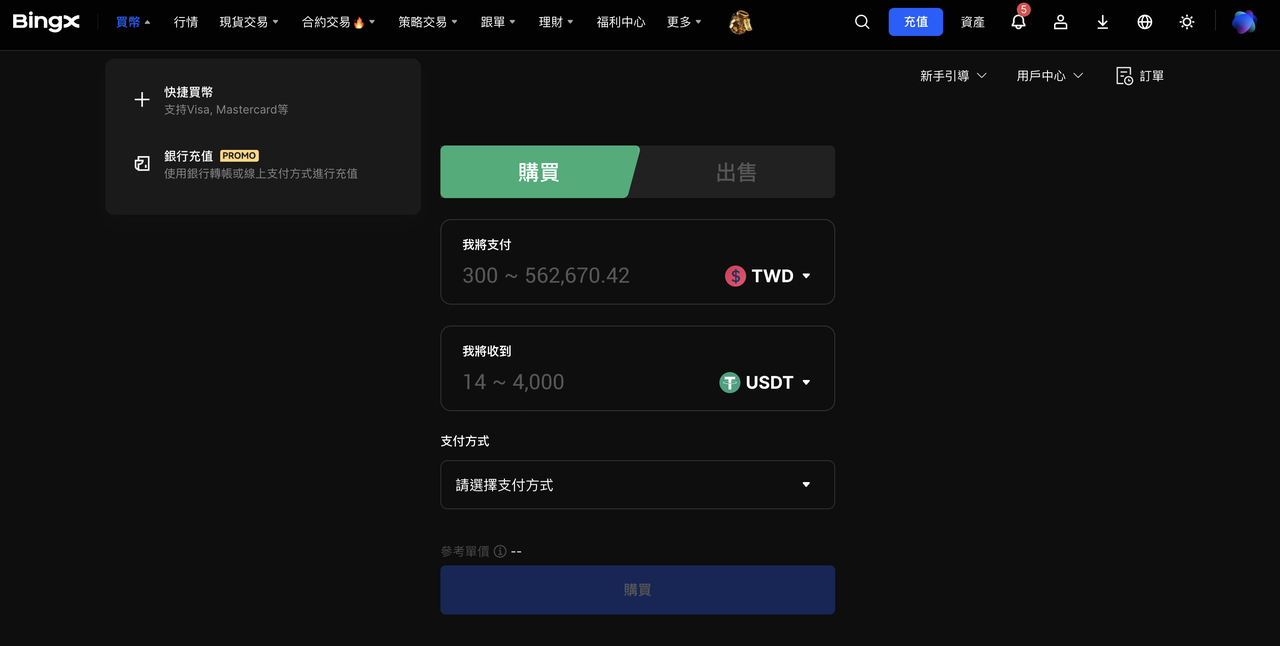Open the user profile icon
1280x646 pixels.
[1060, 22]
